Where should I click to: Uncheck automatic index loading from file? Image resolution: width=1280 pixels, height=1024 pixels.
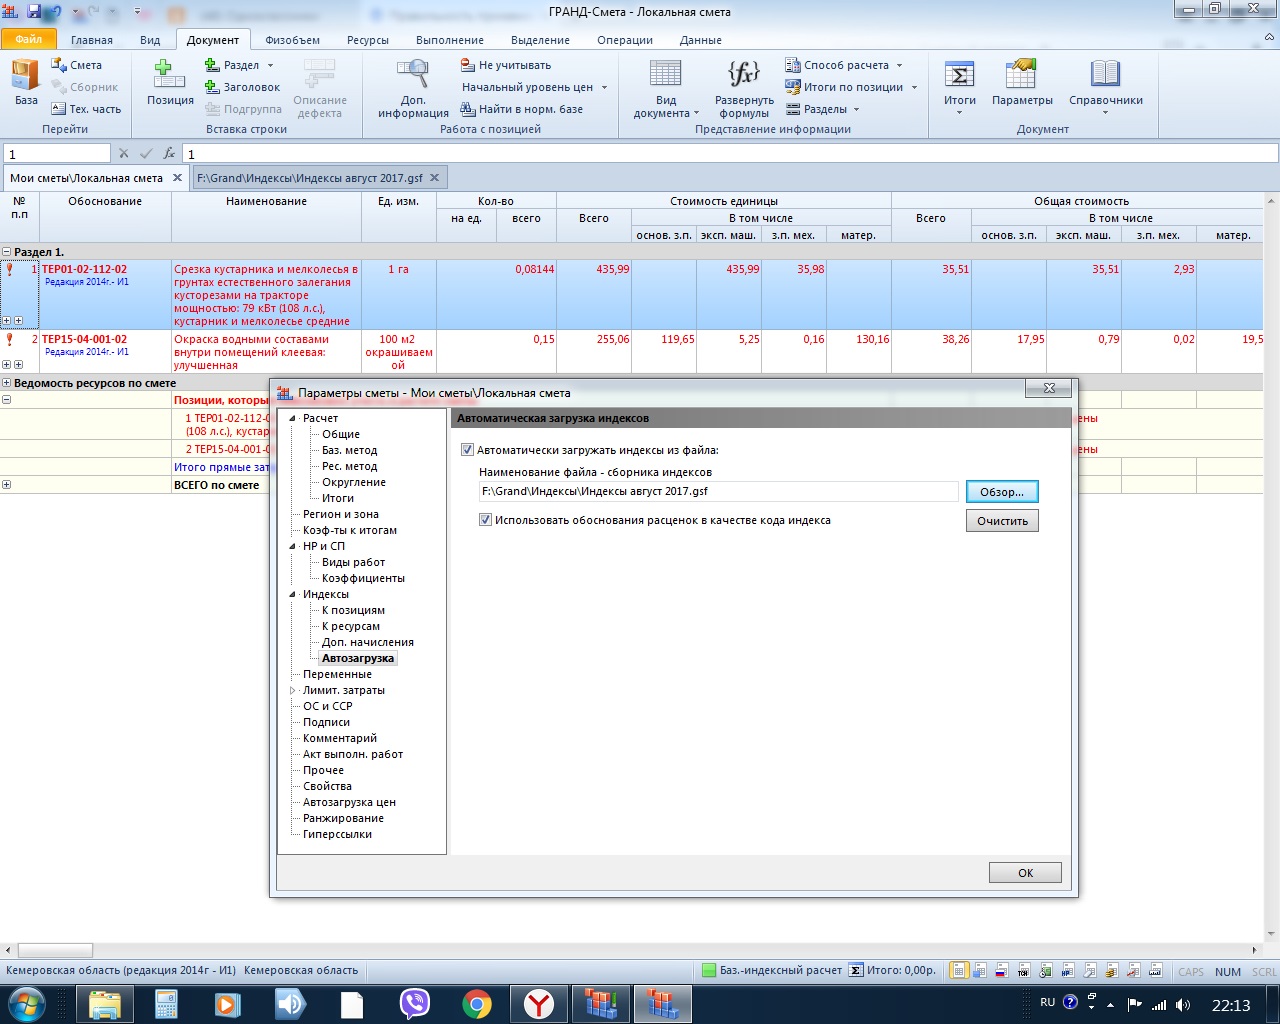pyautogui.click(x=467, y=450)
